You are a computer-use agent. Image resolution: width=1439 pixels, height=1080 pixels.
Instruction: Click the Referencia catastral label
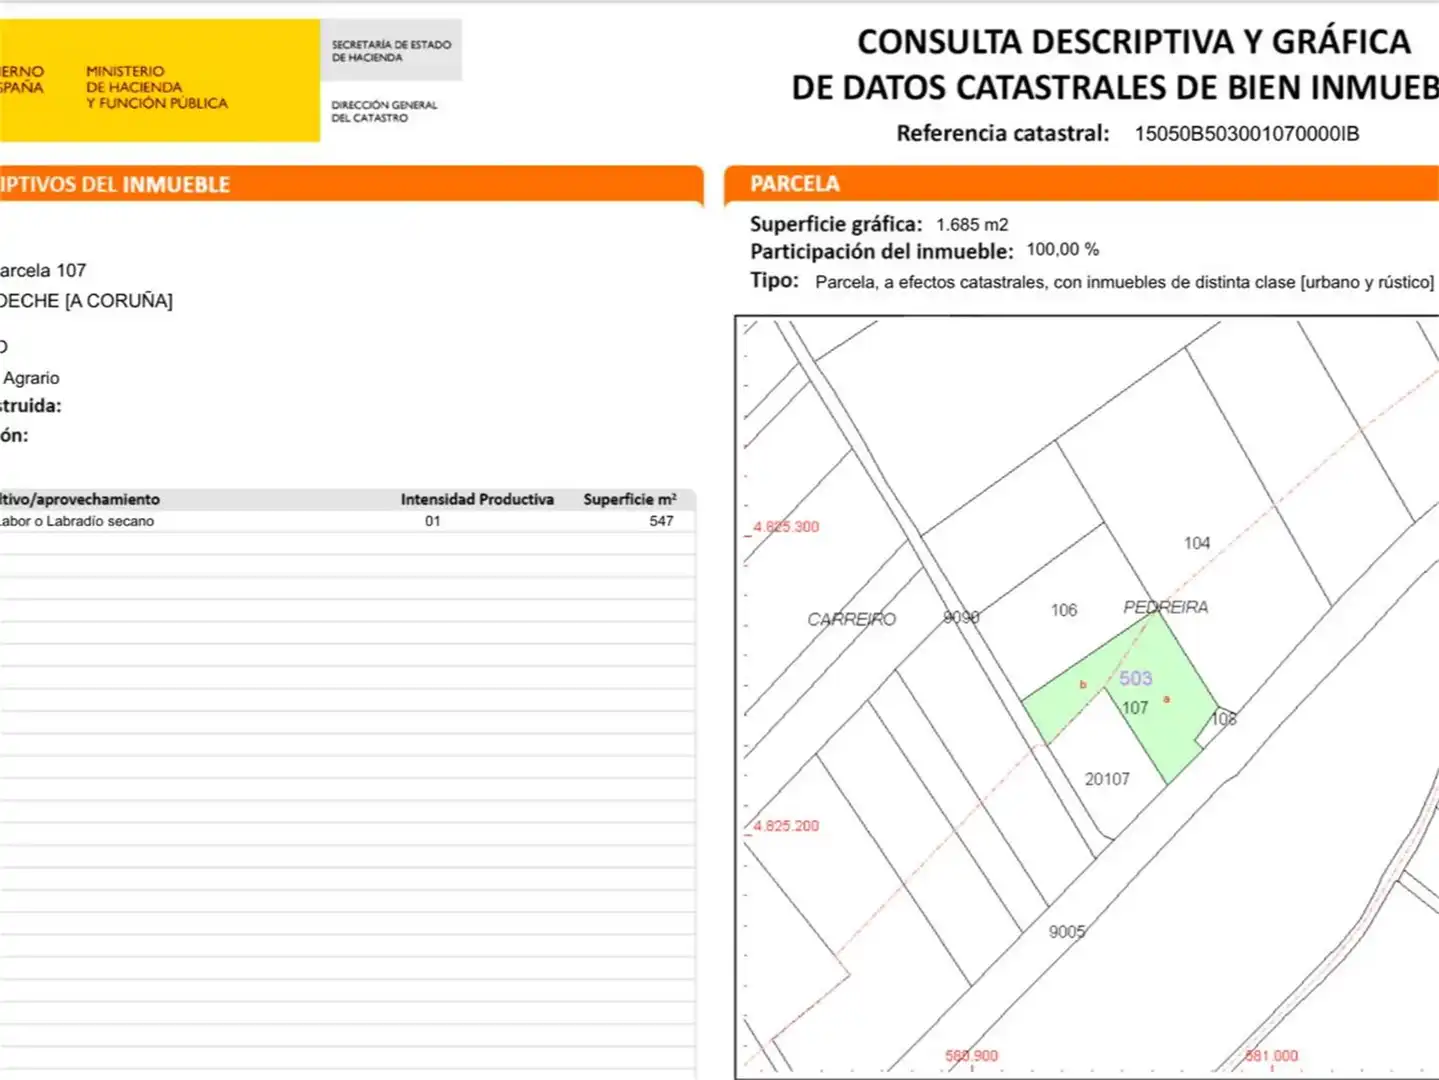pyautogui.click(x=1003, y=134)
